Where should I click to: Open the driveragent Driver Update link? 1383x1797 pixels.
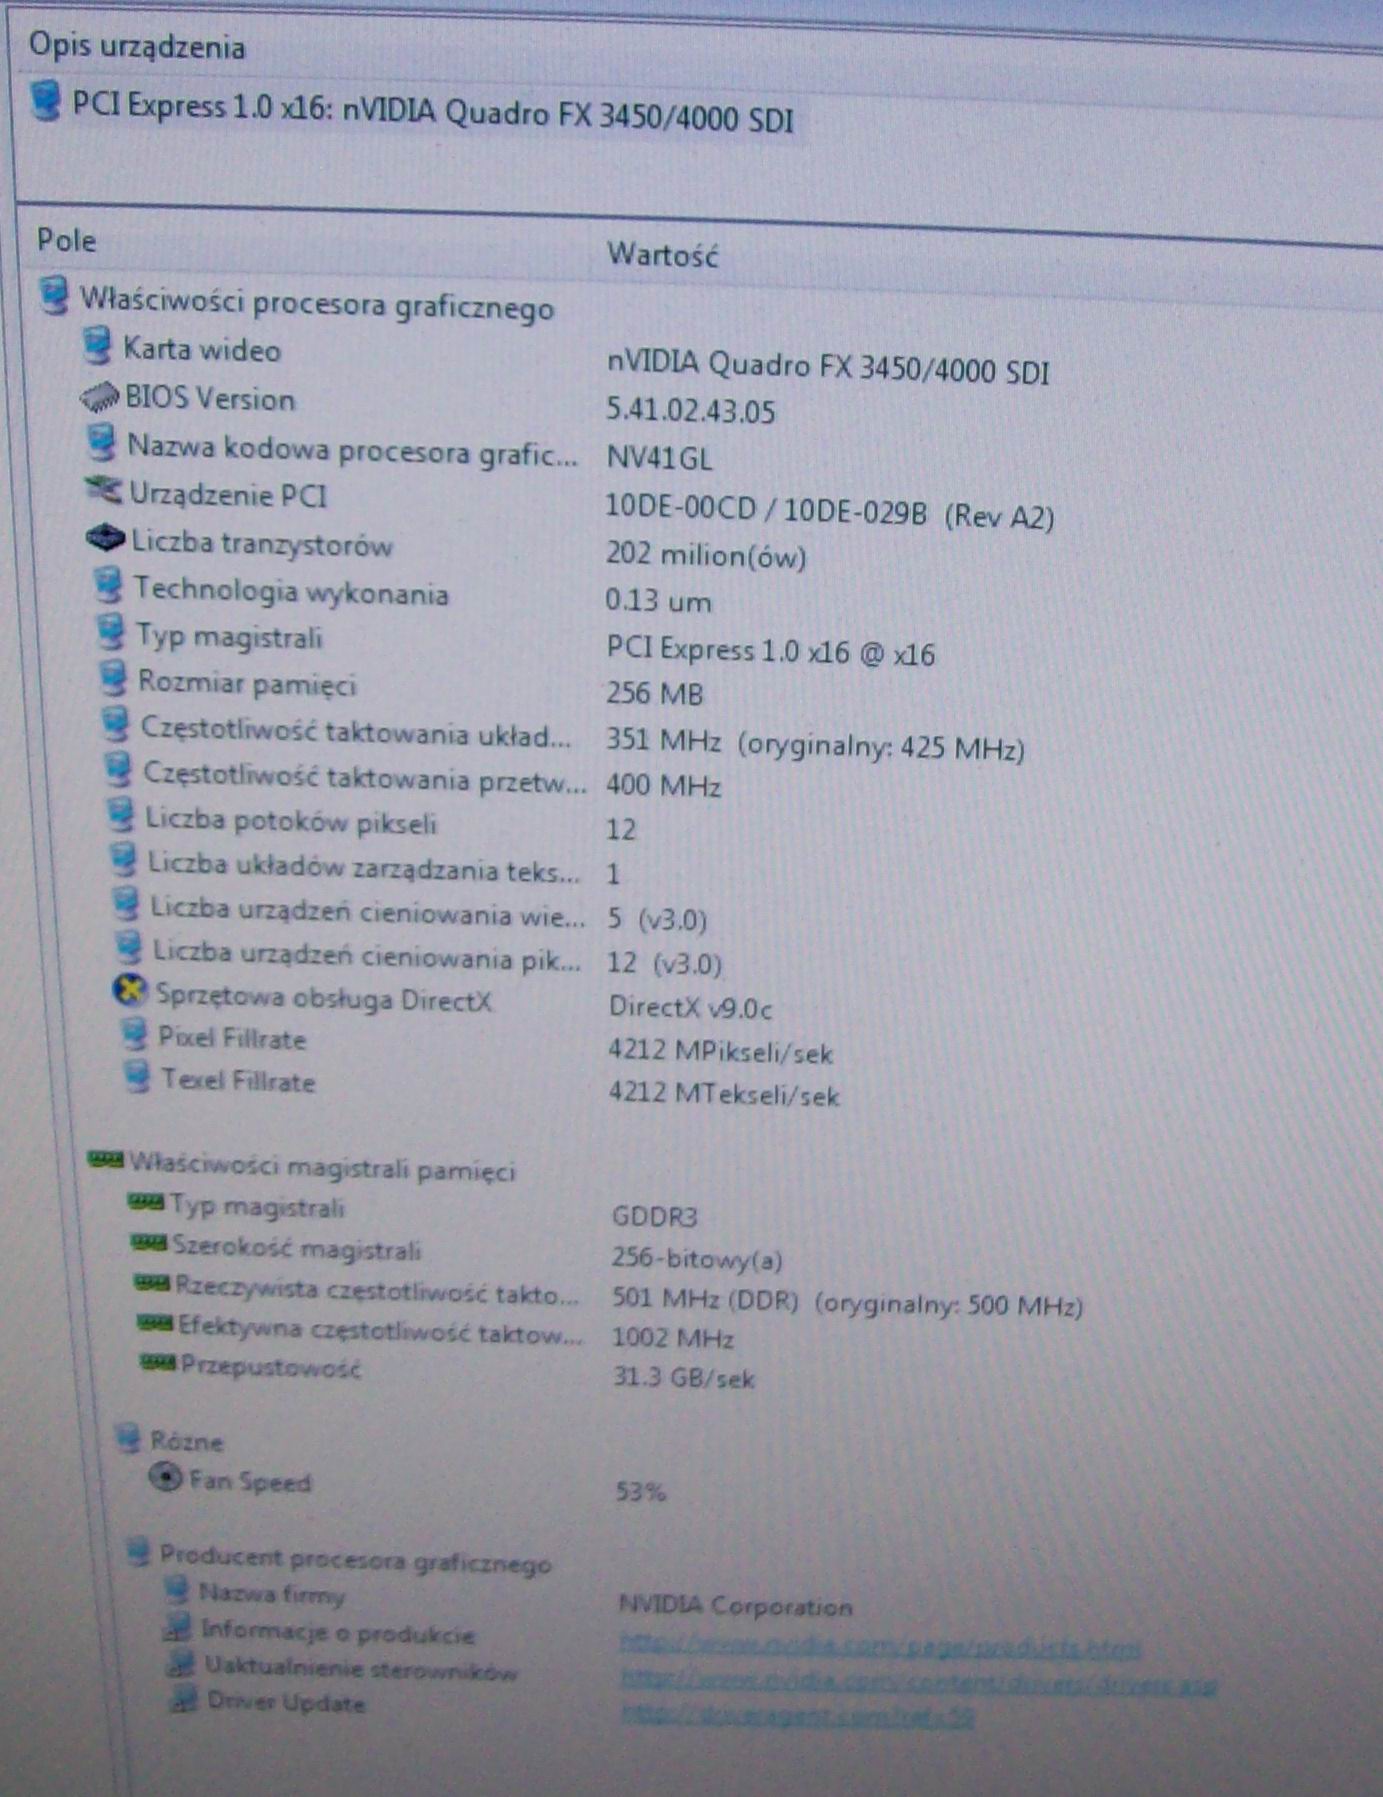[797, 1715]
